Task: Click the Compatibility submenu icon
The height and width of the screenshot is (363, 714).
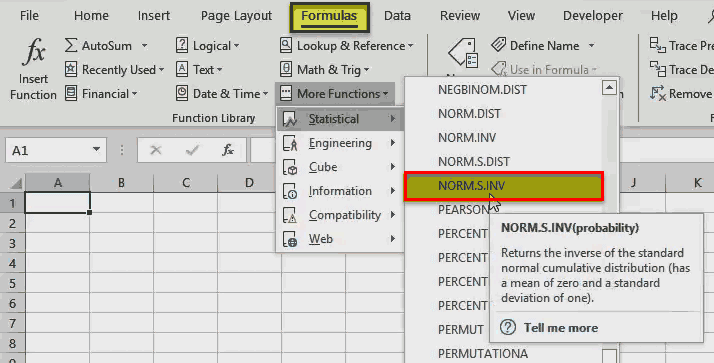Action: click(x=290, y=215)
